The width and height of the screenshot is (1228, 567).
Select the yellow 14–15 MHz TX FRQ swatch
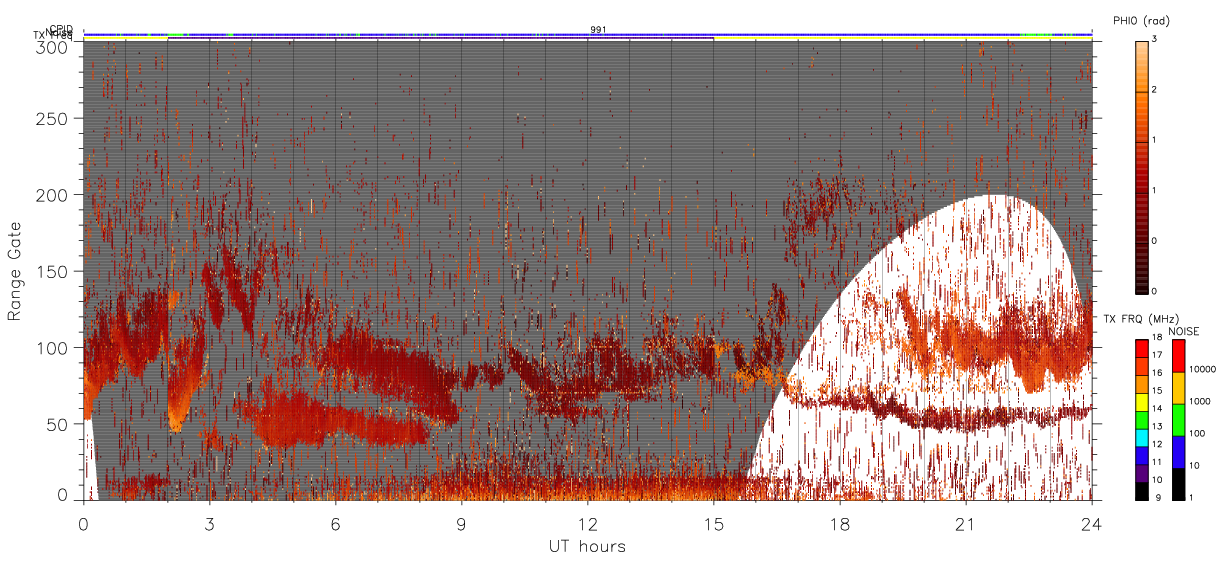(x=1142, y=402)
